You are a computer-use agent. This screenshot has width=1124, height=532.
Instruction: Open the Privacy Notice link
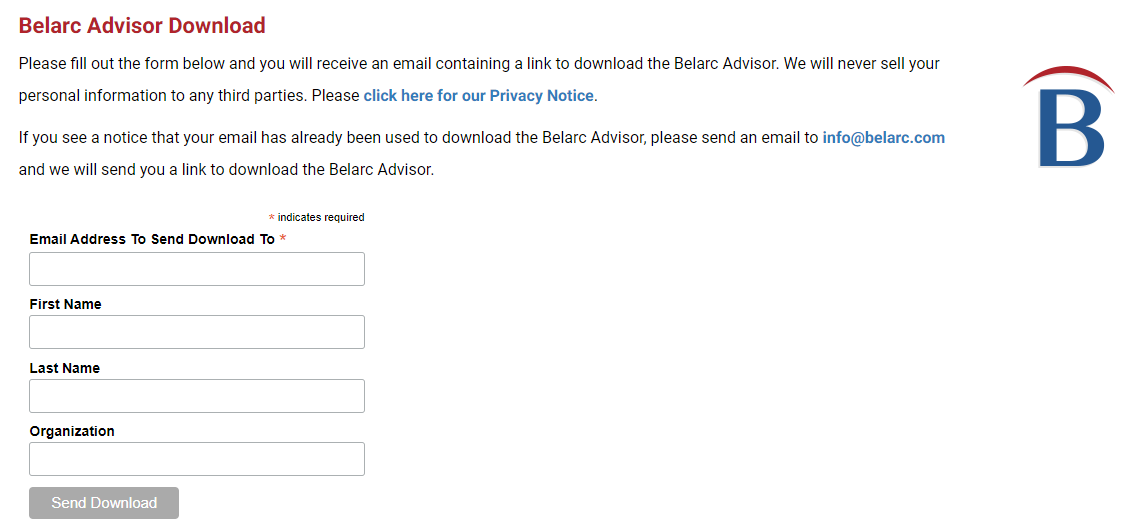click(478, 95)
